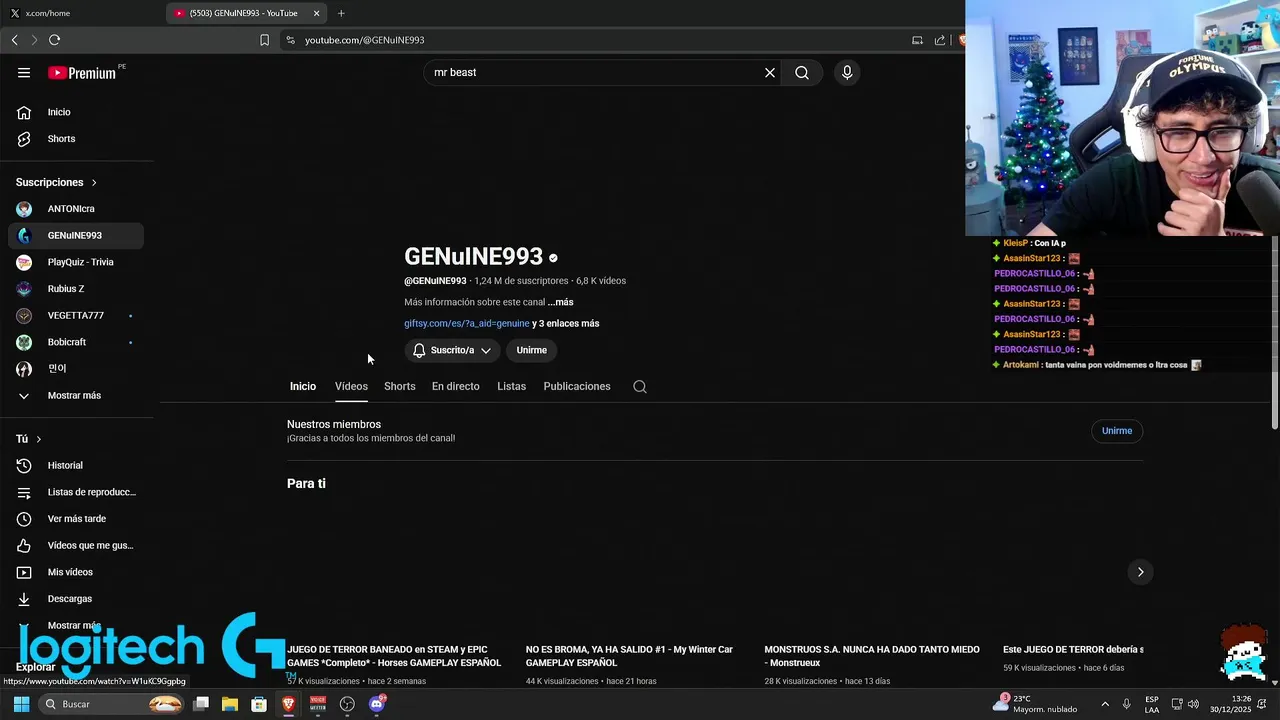The image size is (1280, 720).
Task: Bookmark this page with the bookmark icon
Action: [x=264, y=40]
